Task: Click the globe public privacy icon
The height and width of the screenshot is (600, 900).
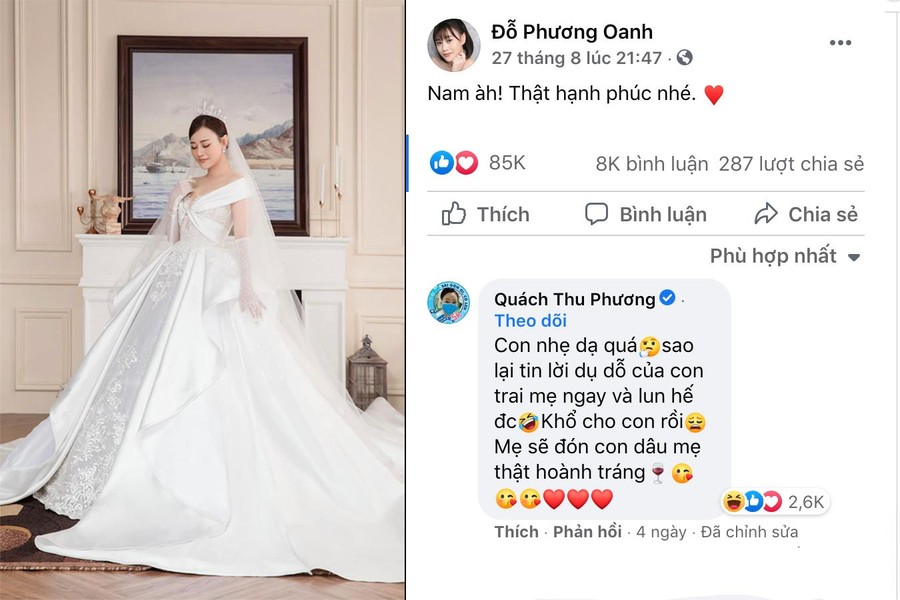Action: click(685, 57)
